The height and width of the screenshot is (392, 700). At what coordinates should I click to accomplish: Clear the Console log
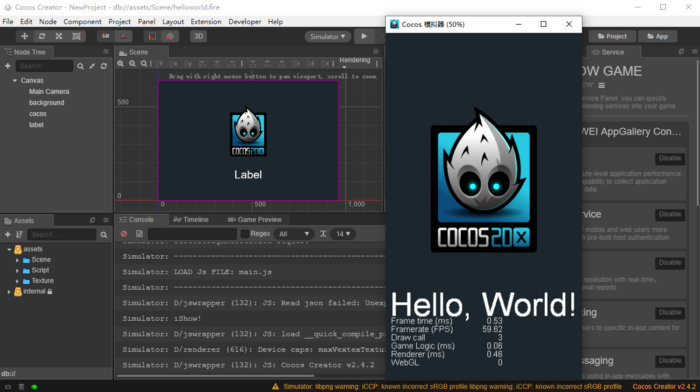pyautogui.click(x=124, y=234)
